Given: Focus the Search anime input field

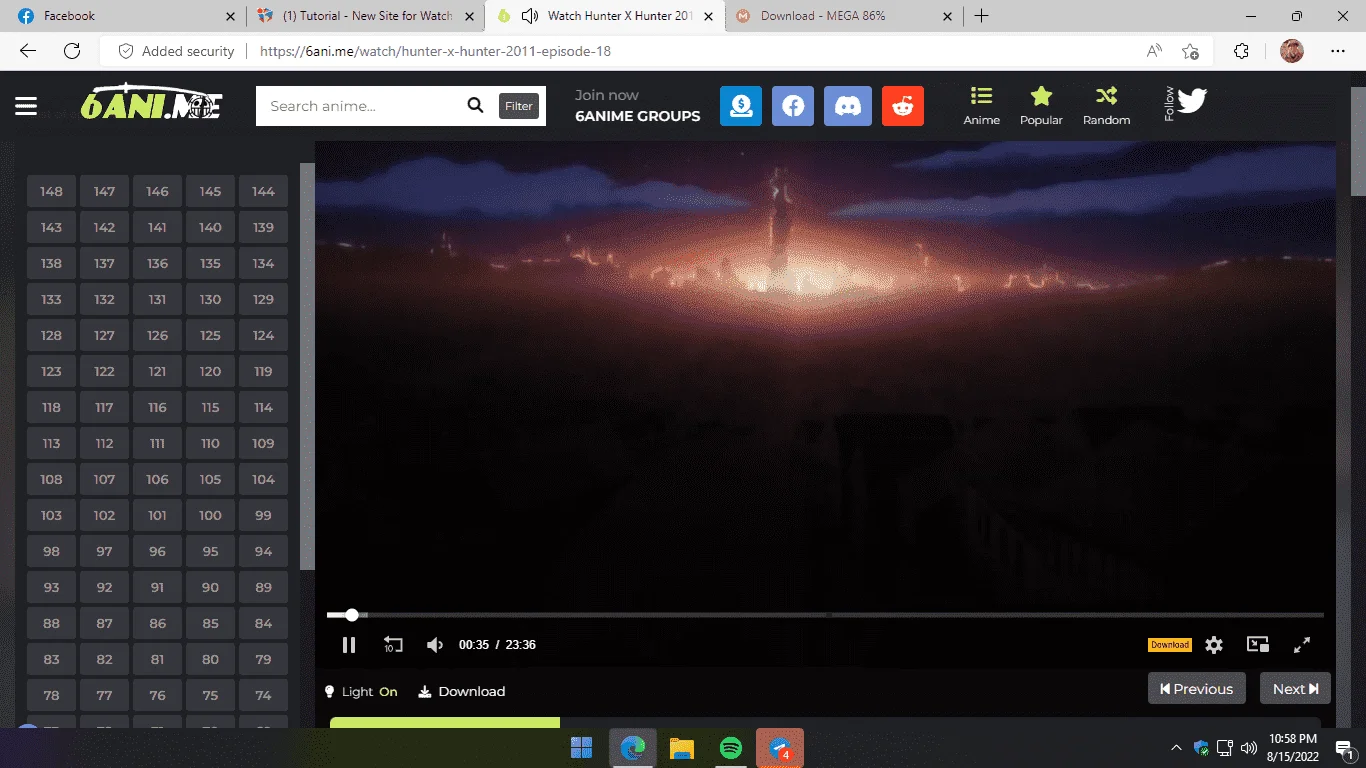Looking at the screenshot, I should click(361, 106).
